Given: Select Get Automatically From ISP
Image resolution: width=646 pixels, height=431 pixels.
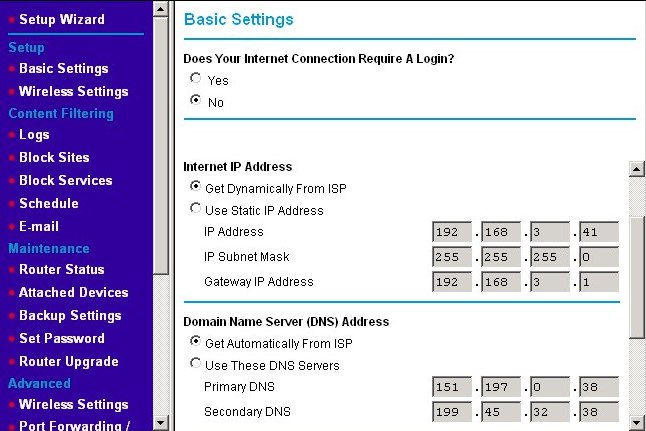Looking at the screenshot, I should (196, 341).
